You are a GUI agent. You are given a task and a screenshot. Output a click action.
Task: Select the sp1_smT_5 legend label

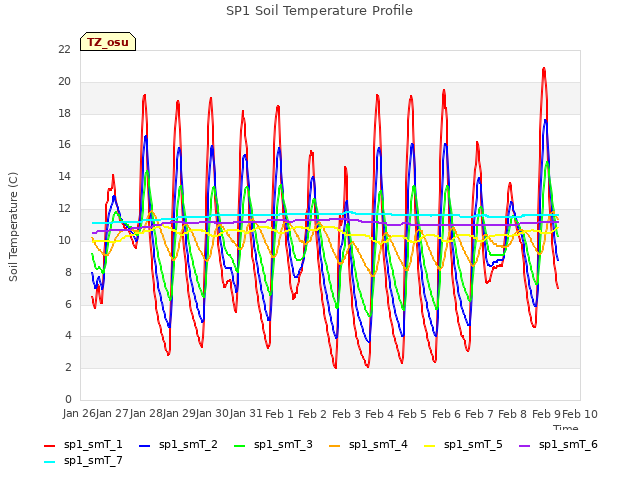click(473, 445)
